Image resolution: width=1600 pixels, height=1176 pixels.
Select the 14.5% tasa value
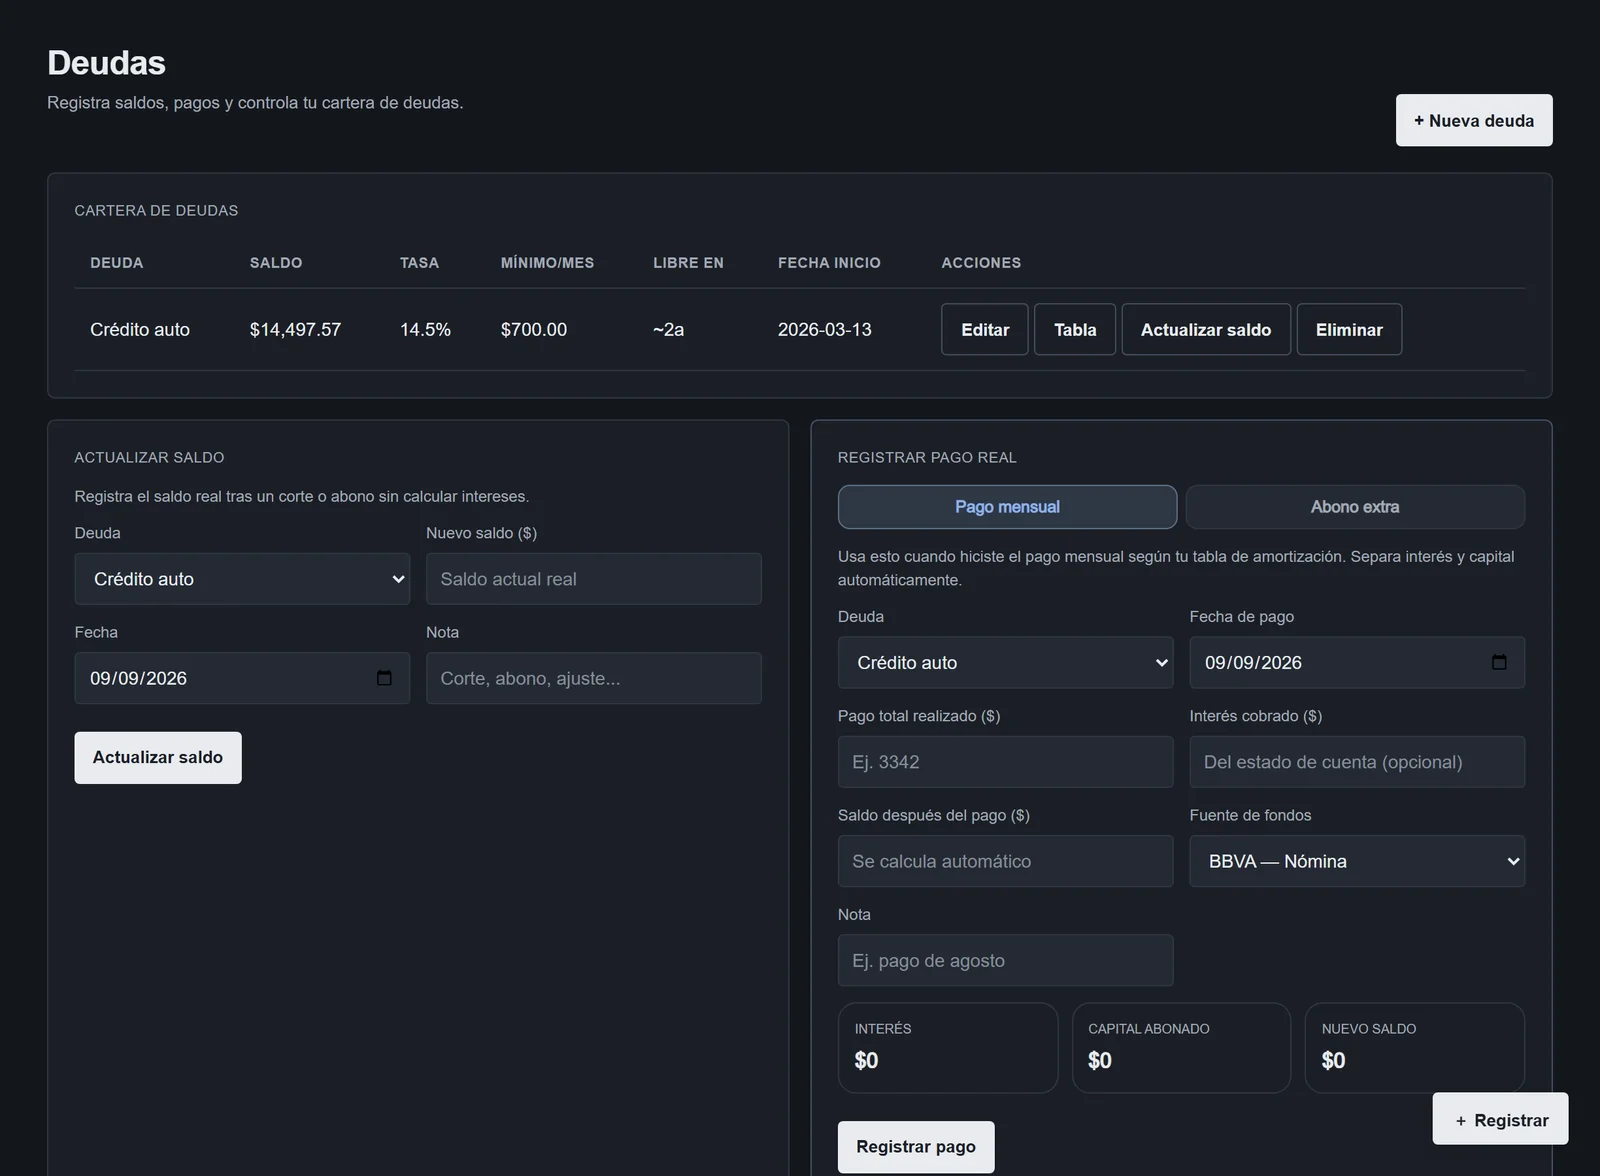(x=425, y=329)
